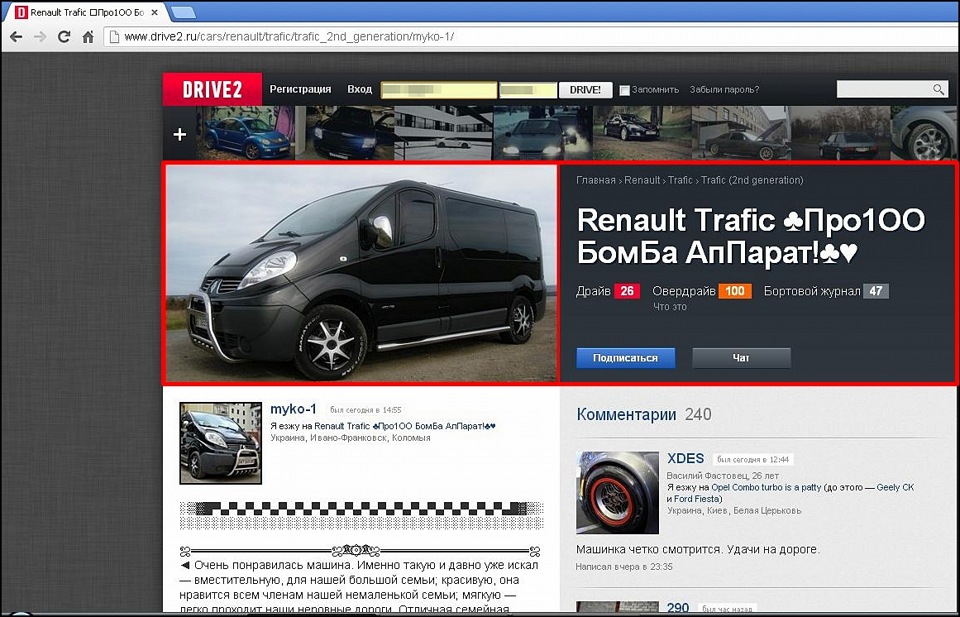The height and width of the screenshot is (617, 960).
Task: Click the Подписаться button
Action: (x=626, y=358)
